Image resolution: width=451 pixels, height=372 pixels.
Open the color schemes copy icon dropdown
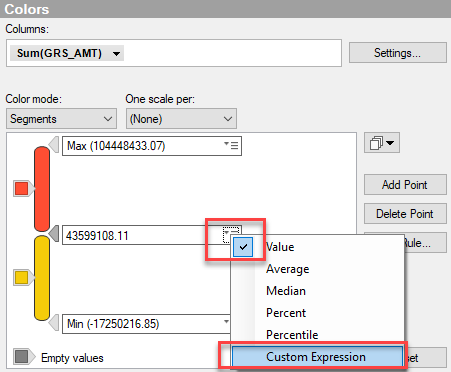click(x=382, y=143)
